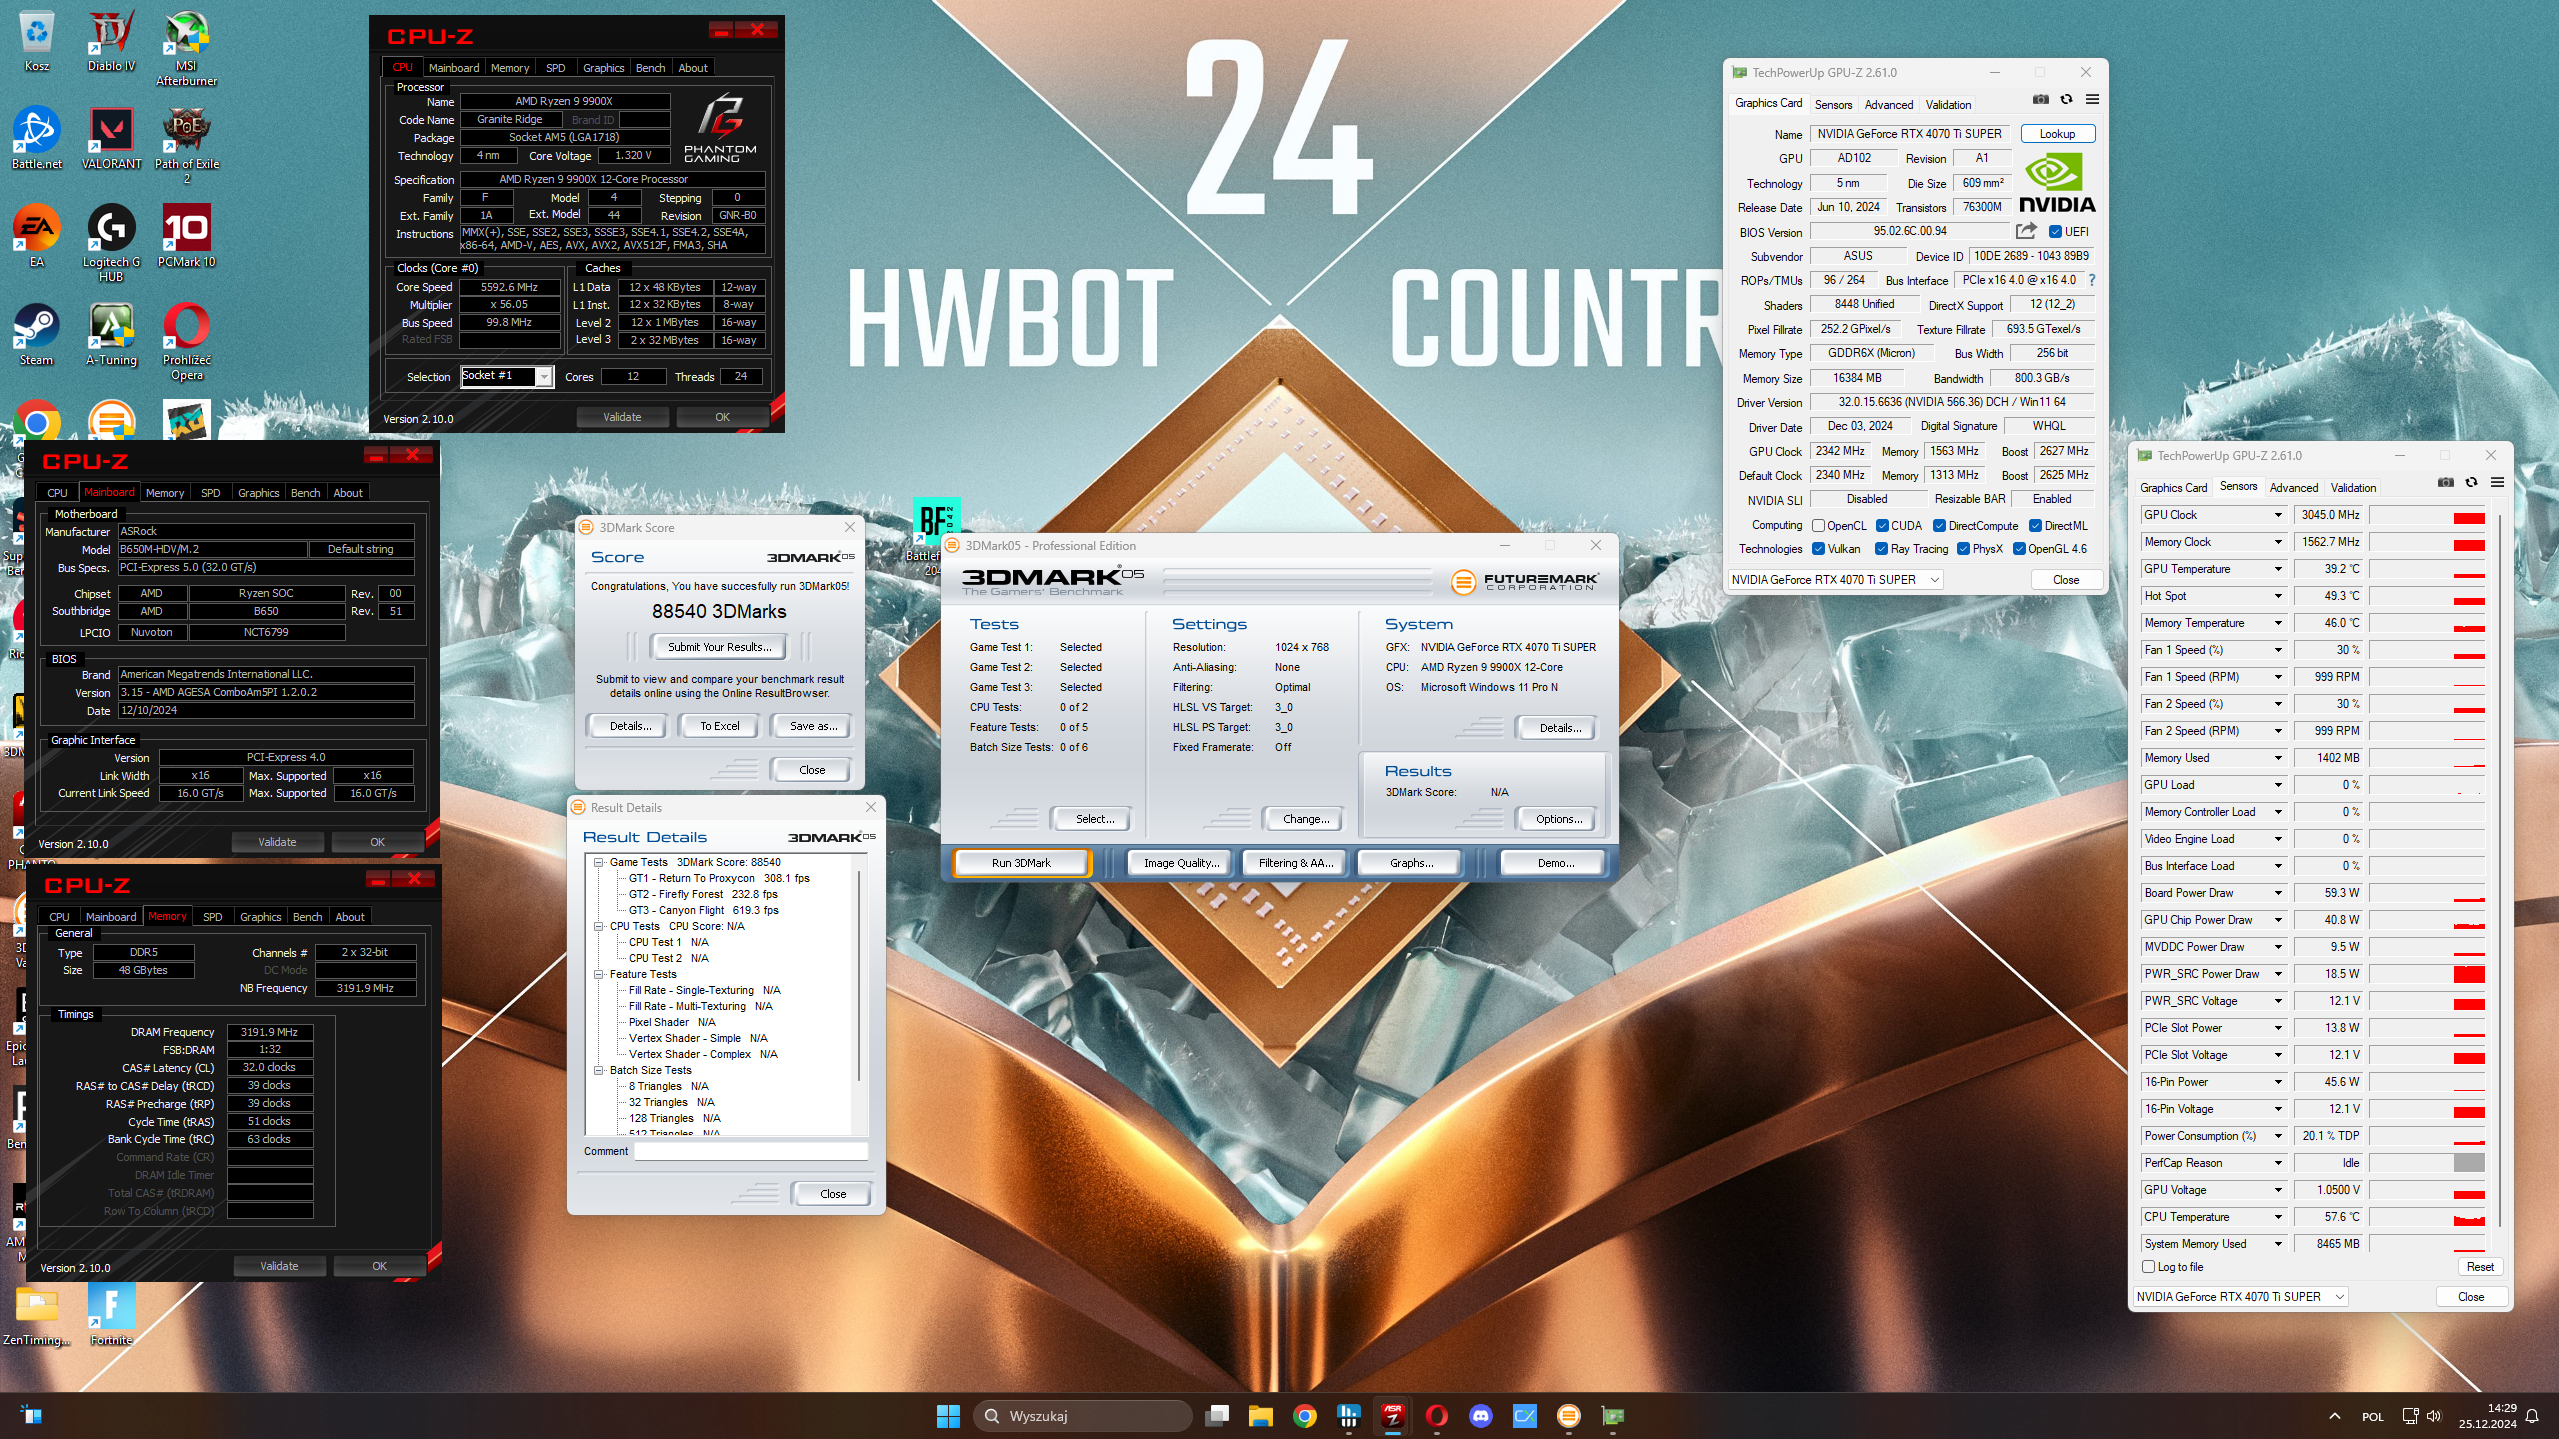Toggle the DirectML checkbox
This screenshot has height=1439, width=2559.
pos(2035,526)
